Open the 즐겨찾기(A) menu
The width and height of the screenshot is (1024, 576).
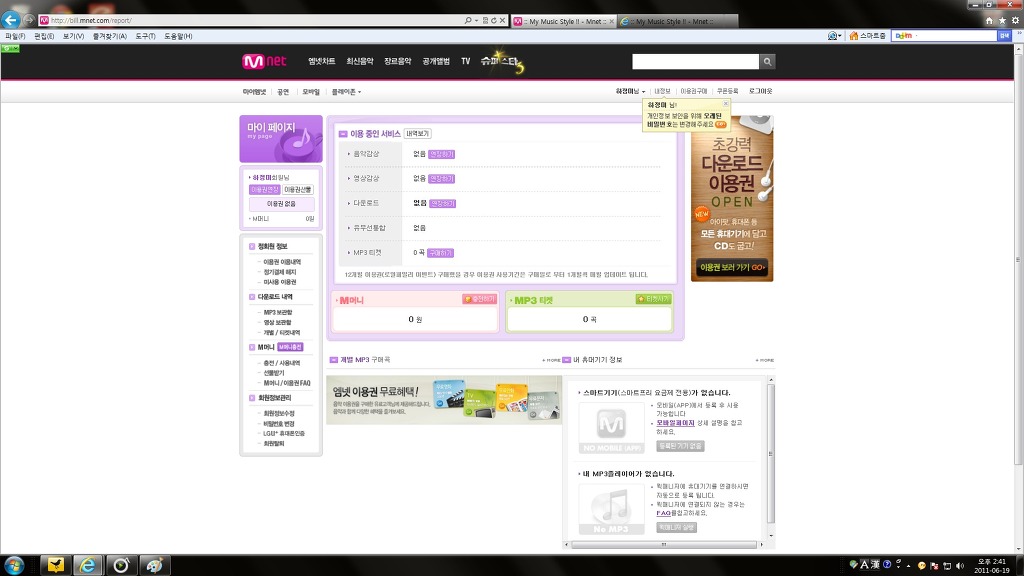click(x=109, y=36)
